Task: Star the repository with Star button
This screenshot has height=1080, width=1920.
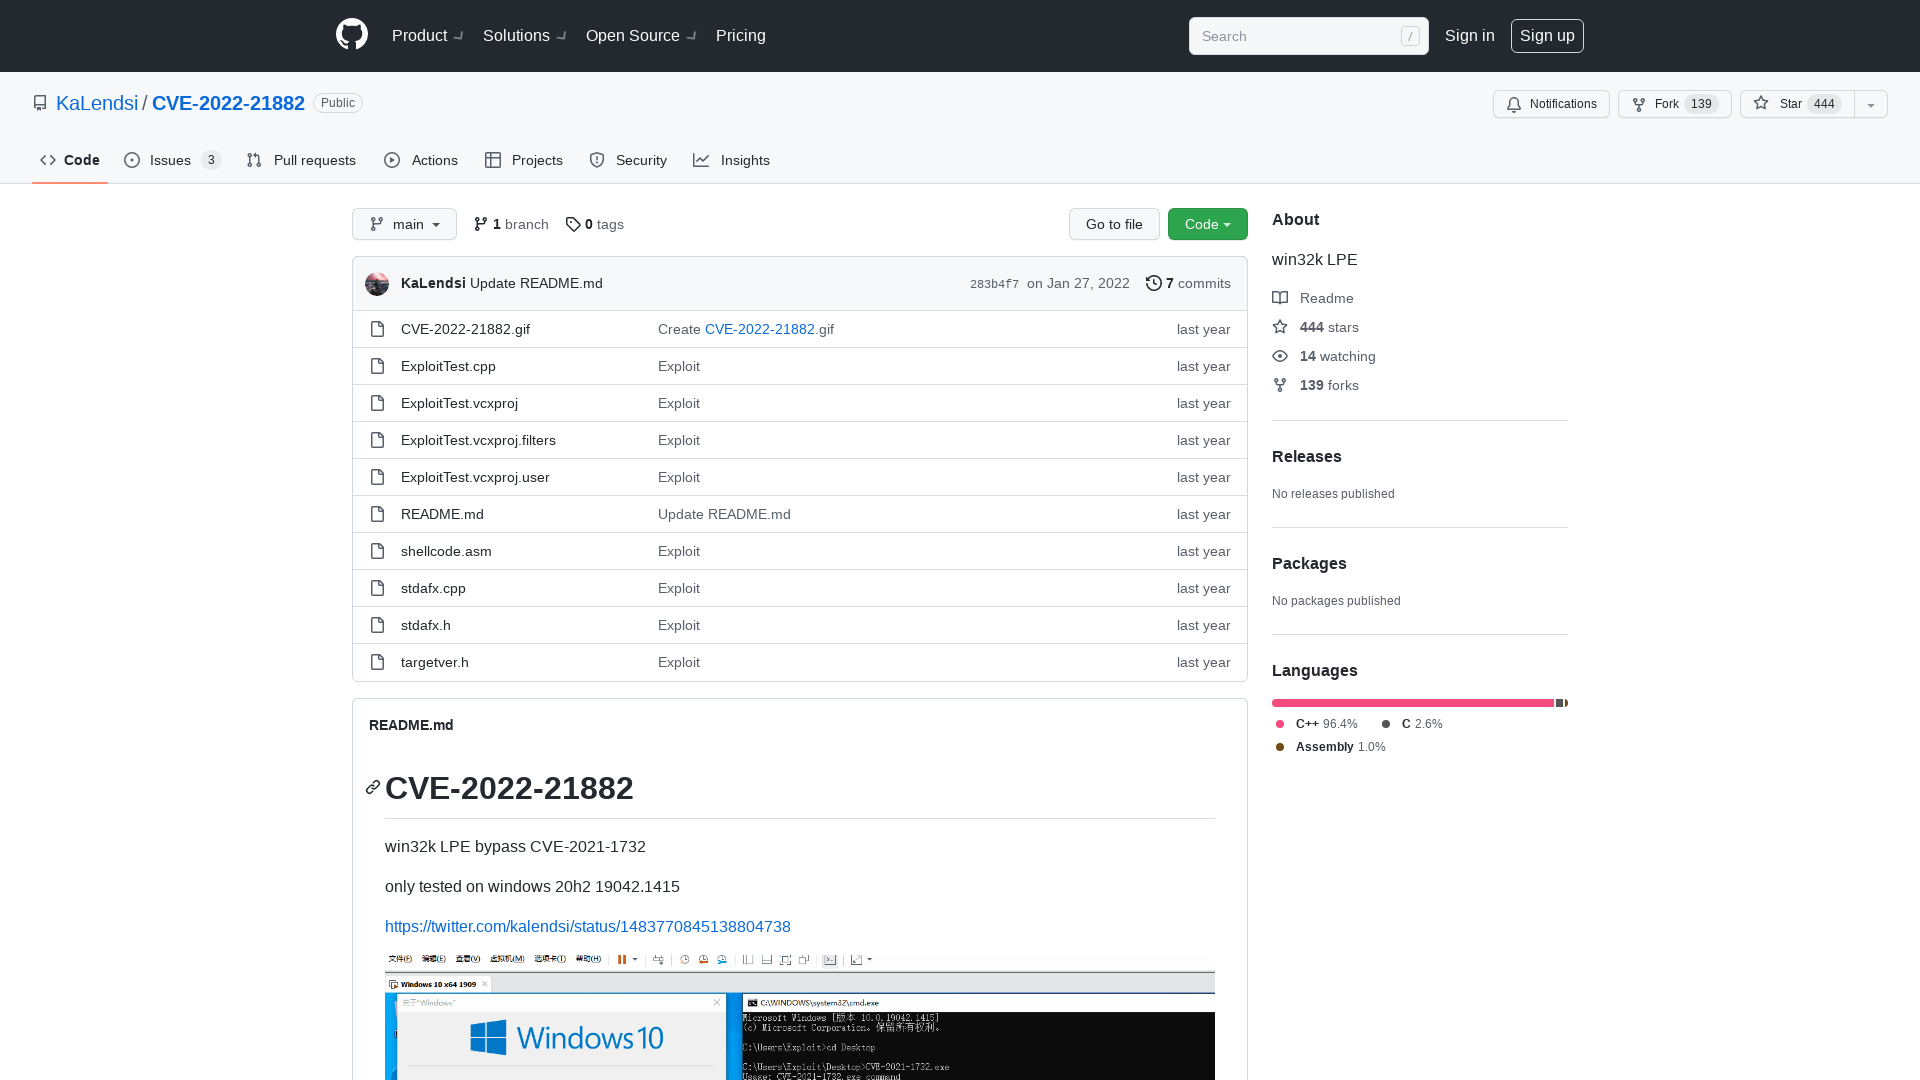Action: (x=1797, y=104)
